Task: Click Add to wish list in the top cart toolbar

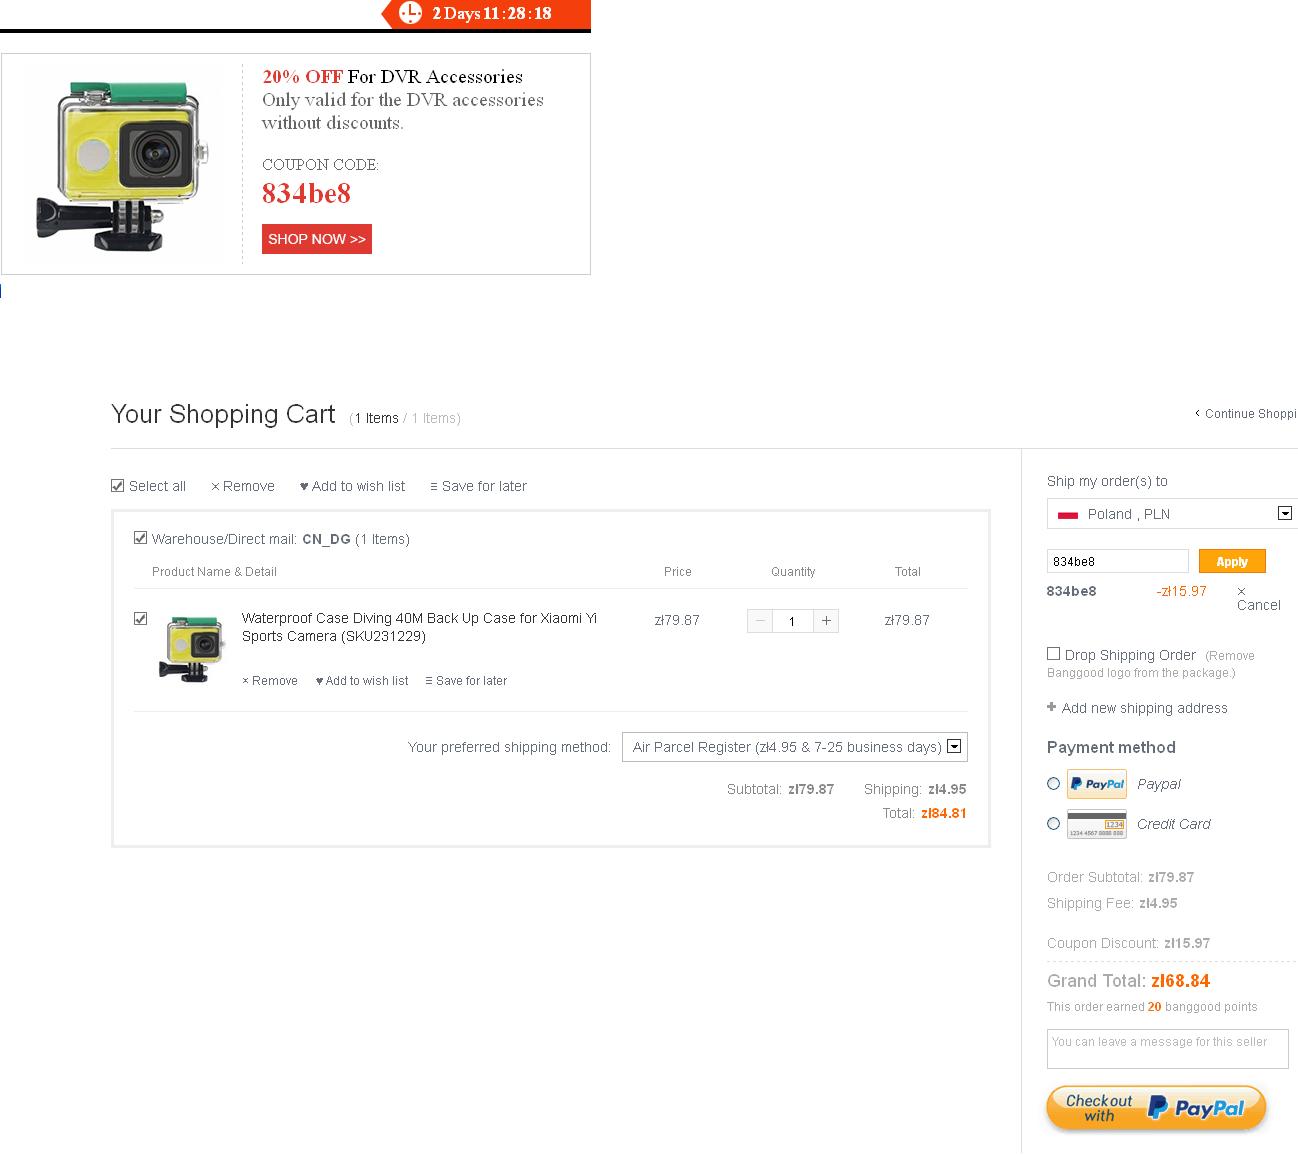Action: point(353,486)
